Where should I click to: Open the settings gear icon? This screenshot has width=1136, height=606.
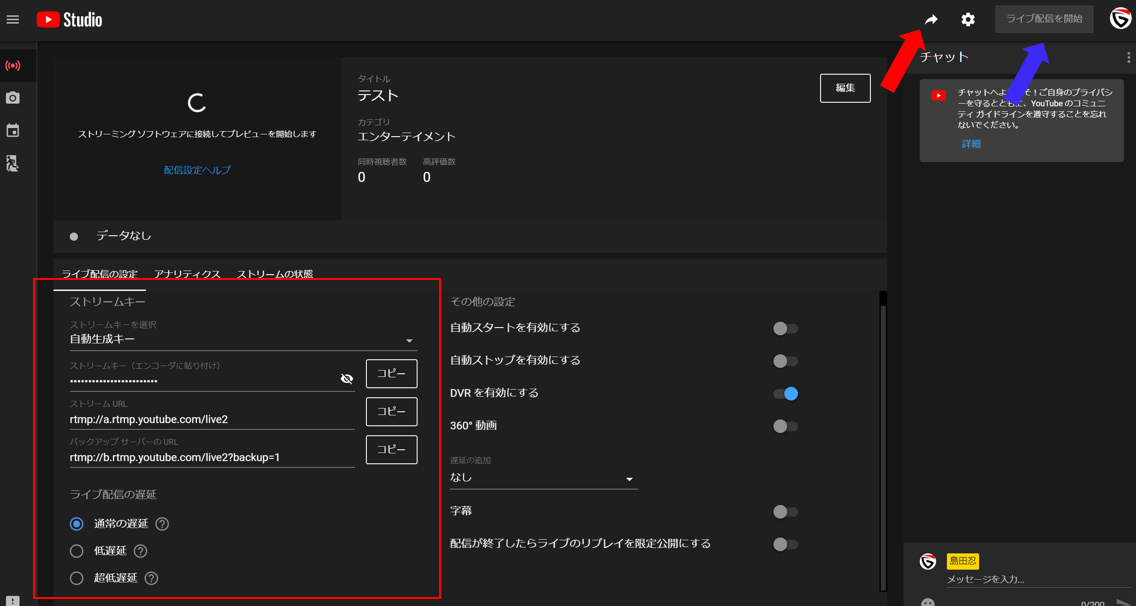pos(968,20)
